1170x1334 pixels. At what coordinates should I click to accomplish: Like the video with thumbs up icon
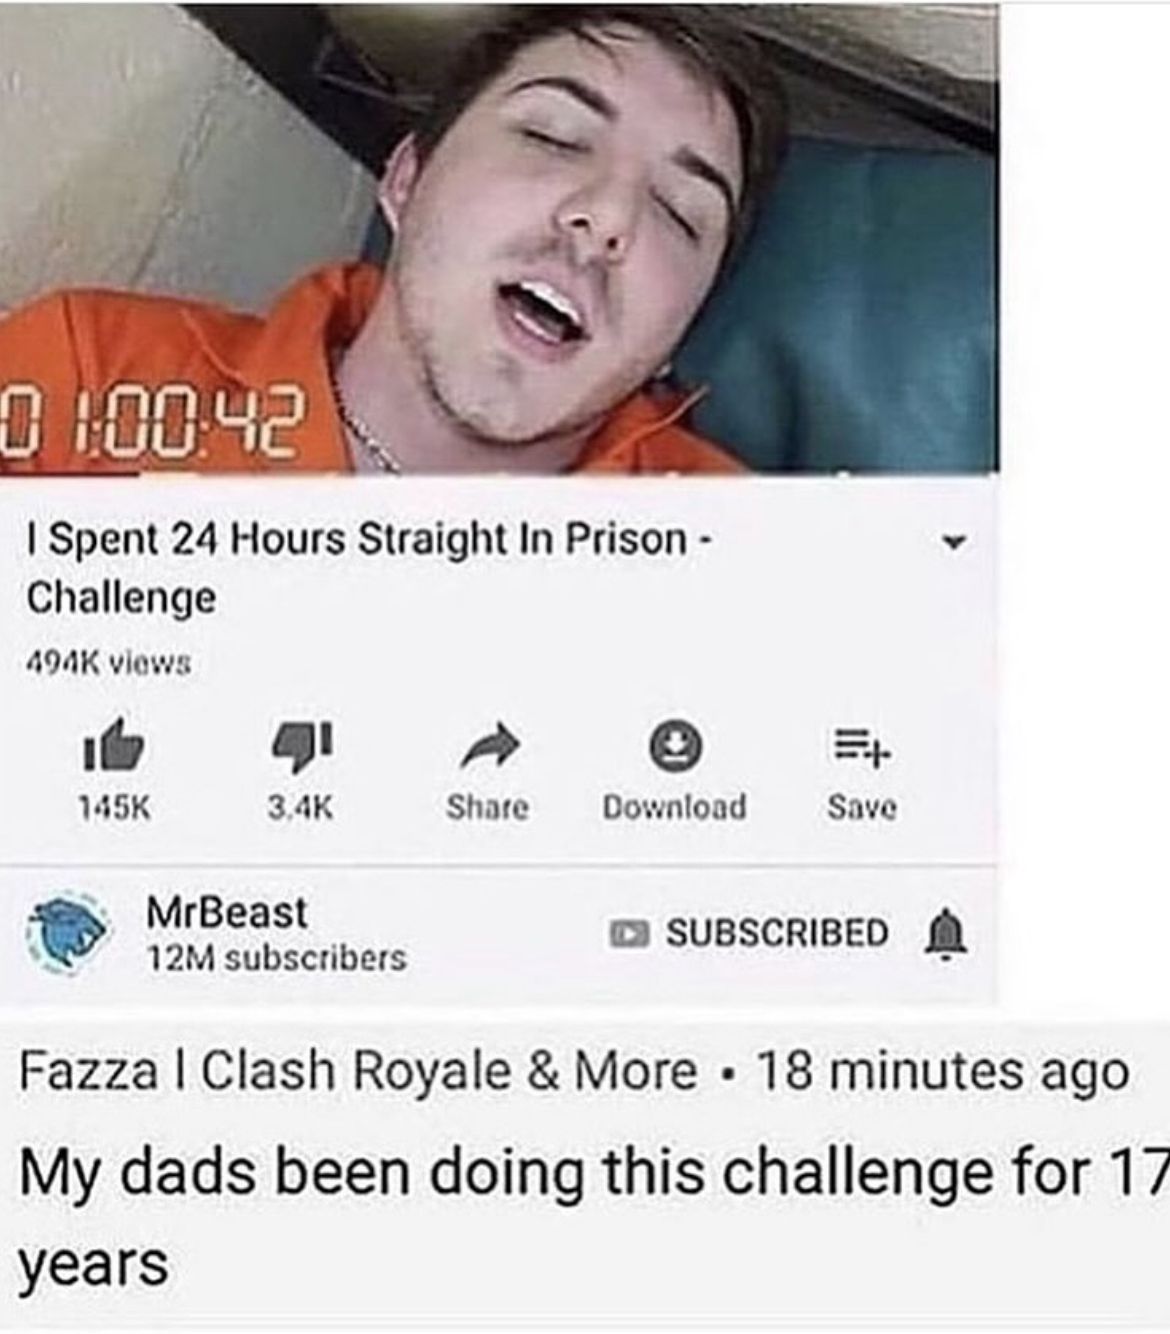coord(115,746)
